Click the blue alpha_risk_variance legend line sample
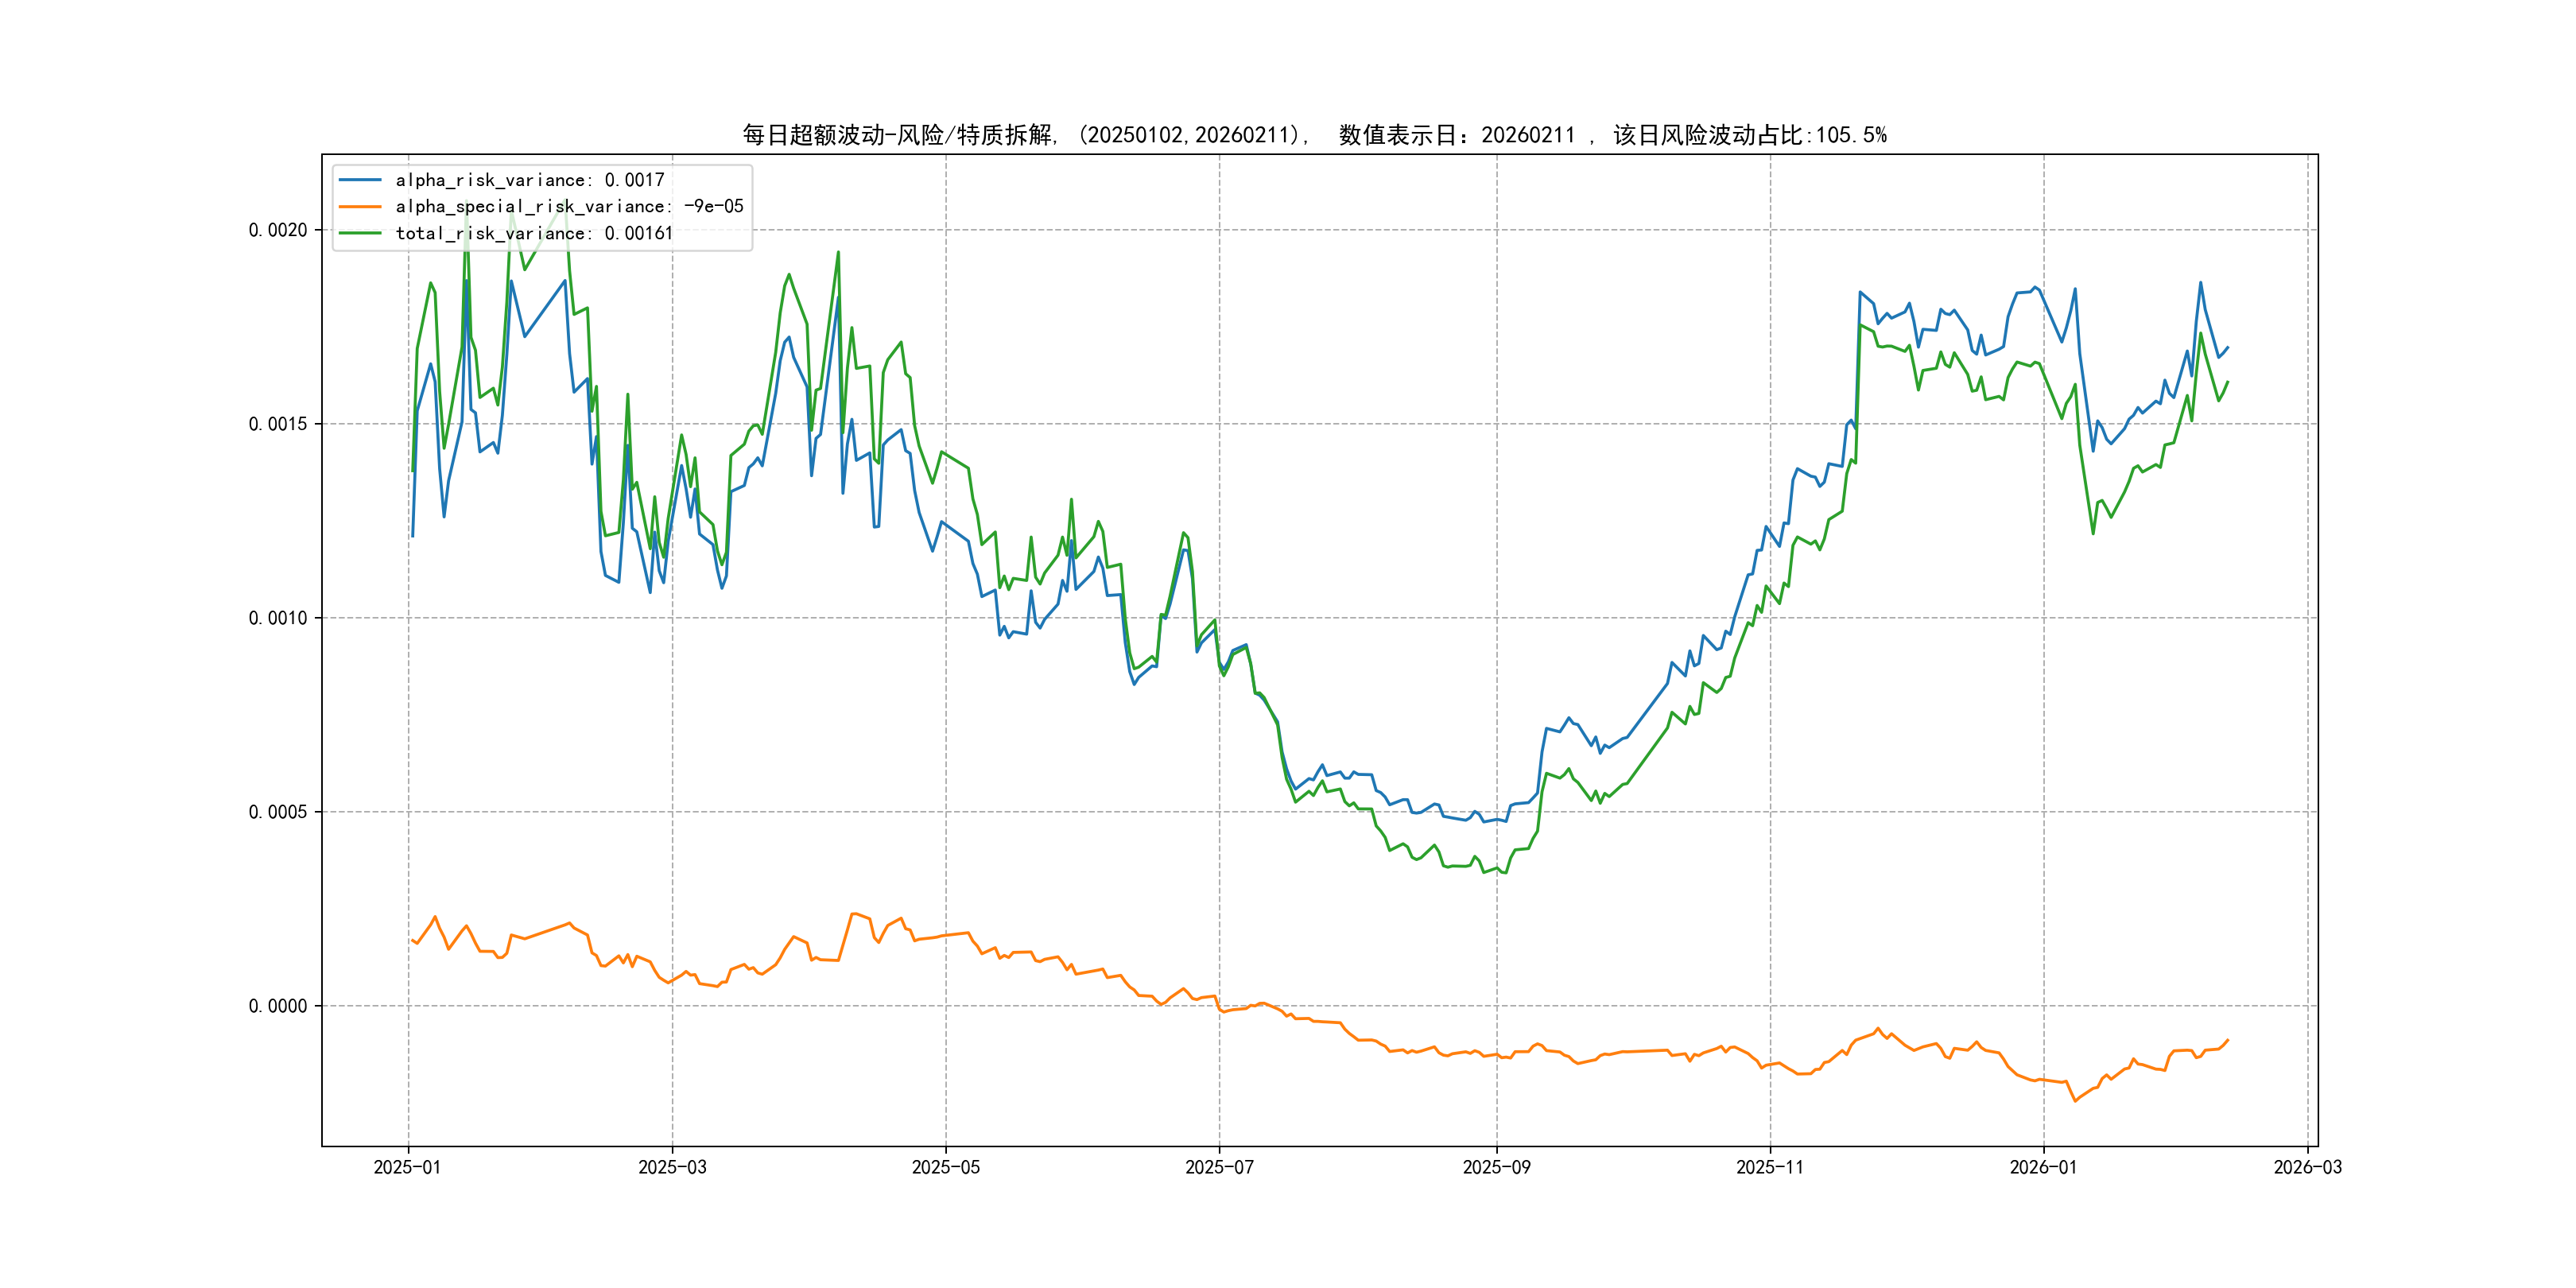This screenshot has width=2576, height=1288. [x=360, y=180]
